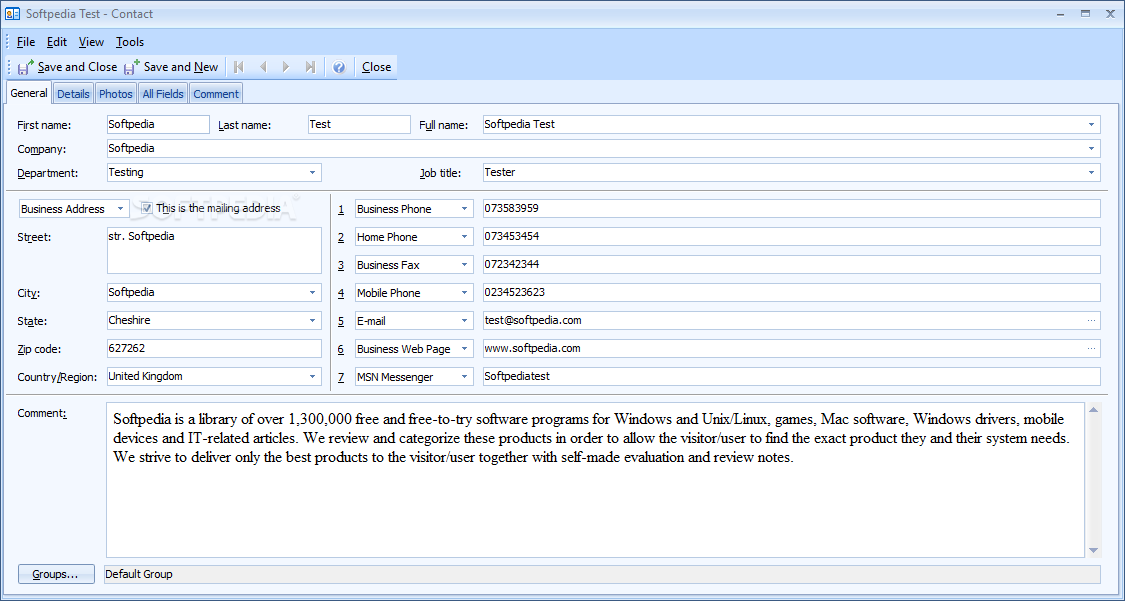Expand the Full name dropdown
This screenshot has width=1125, height=601.
(x=1091, y=125)
